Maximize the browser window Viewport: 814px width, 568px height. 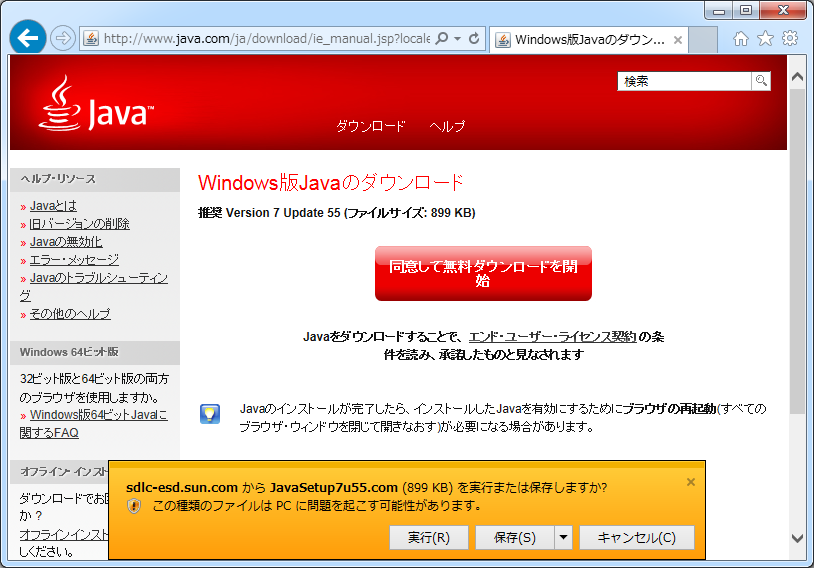[746, 10]
